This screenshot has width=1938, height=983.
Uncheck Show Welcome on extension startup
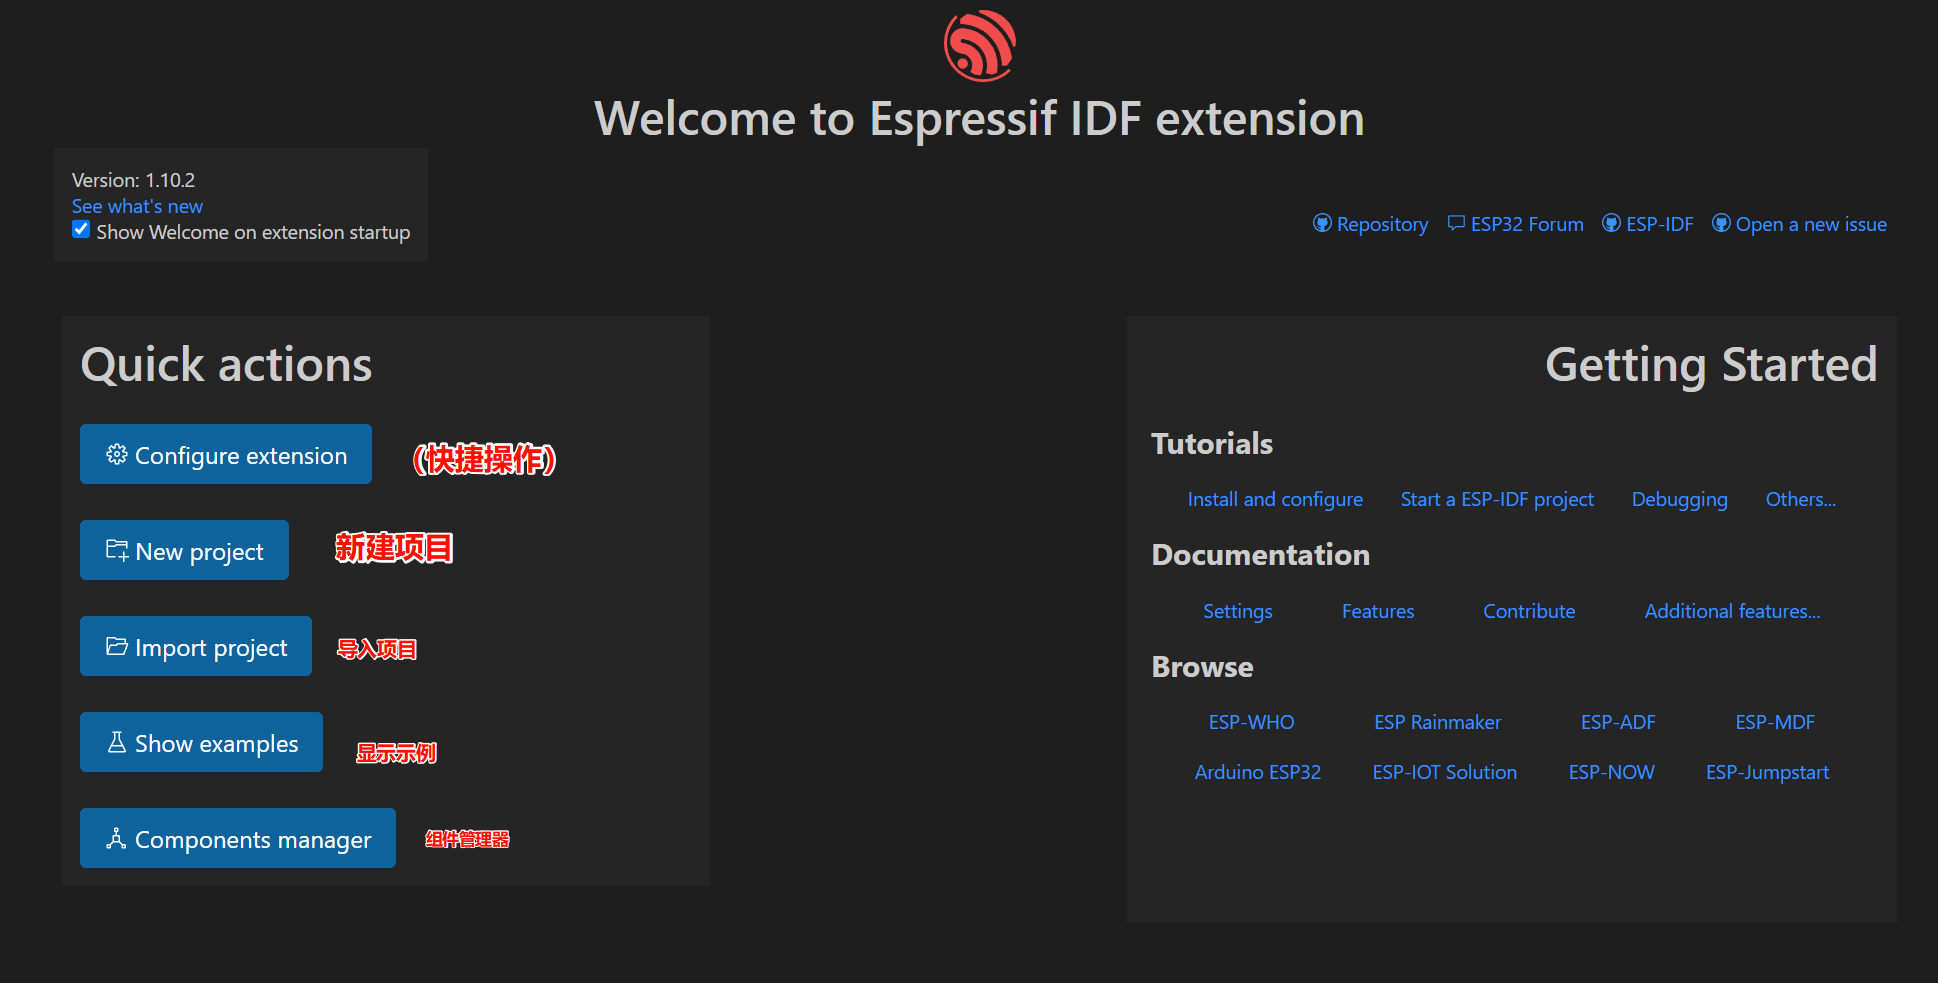81,230
